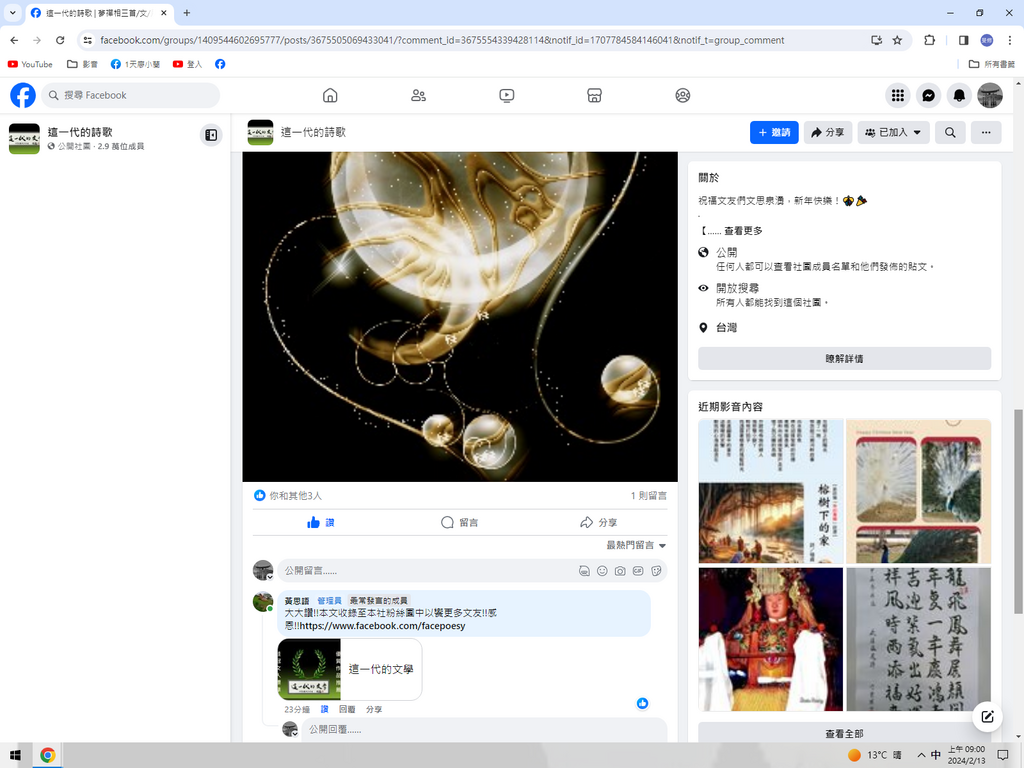Open the notifications bell icon
The width and height of the screenshot is (1024, 768).
(x=959, y=95)
